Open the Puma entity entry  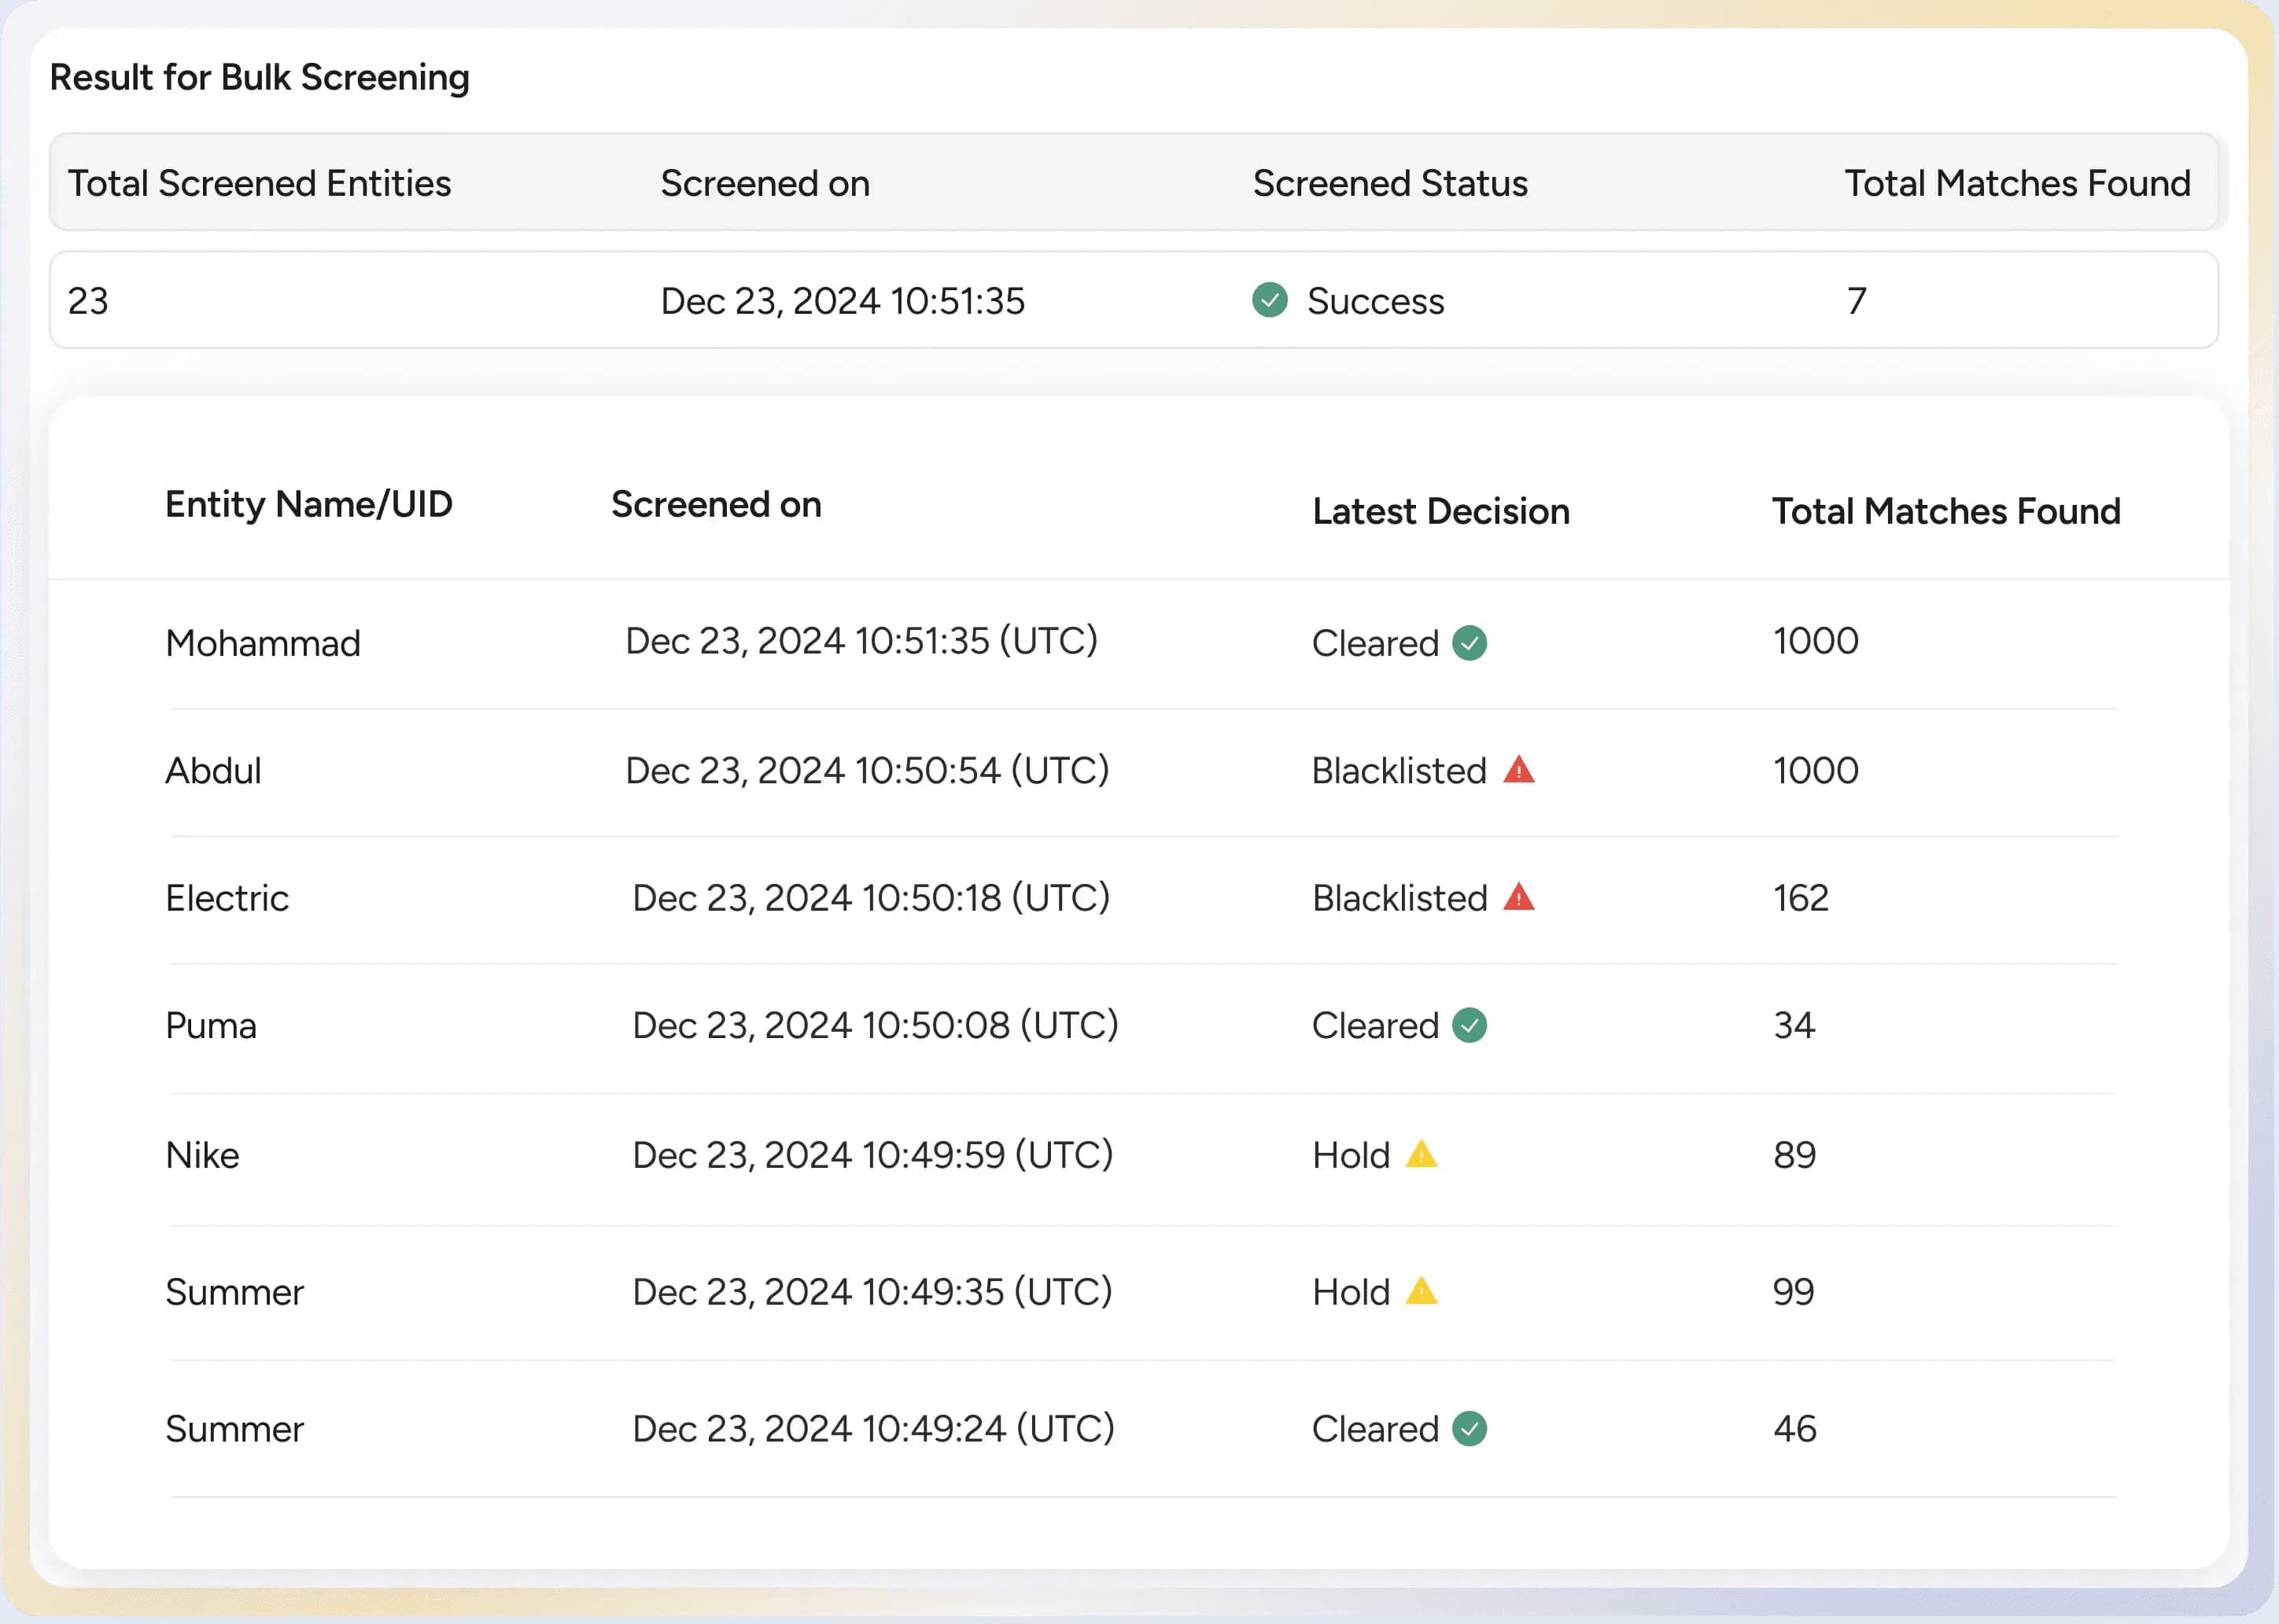click(211, 1026)
